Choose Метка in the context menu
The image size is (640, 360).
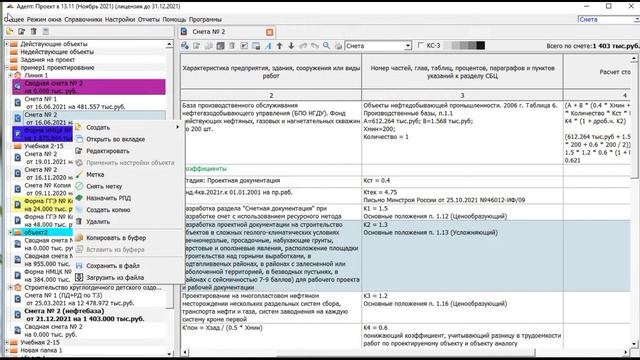[x=128, y=174]
